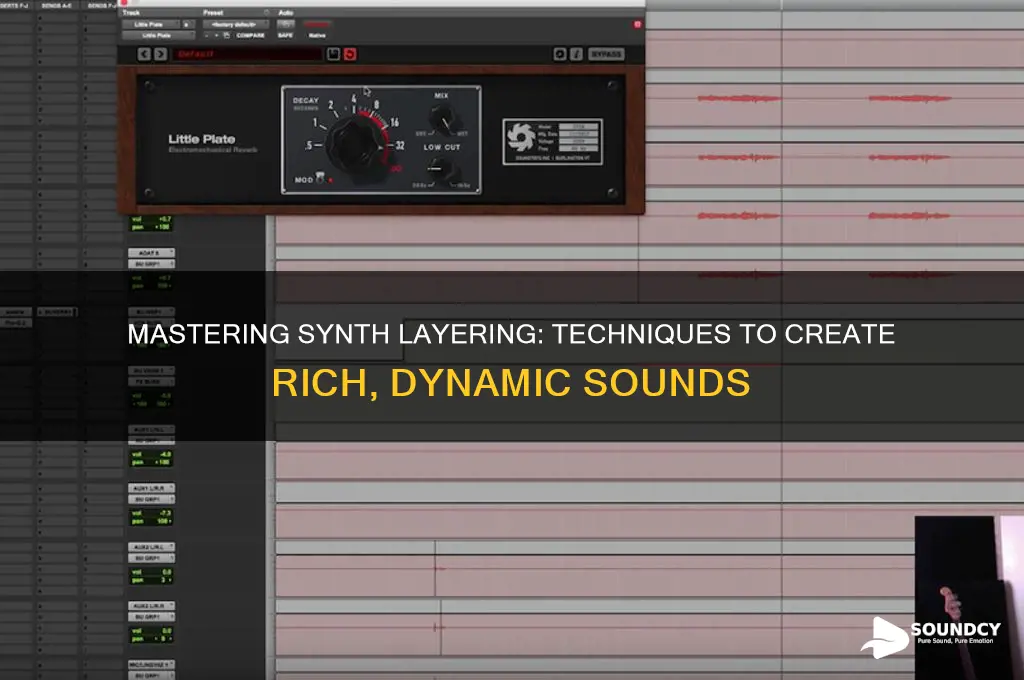1024x680 pixels.
Task: Click the Auto plugin automation button
Action: (285, 24)
